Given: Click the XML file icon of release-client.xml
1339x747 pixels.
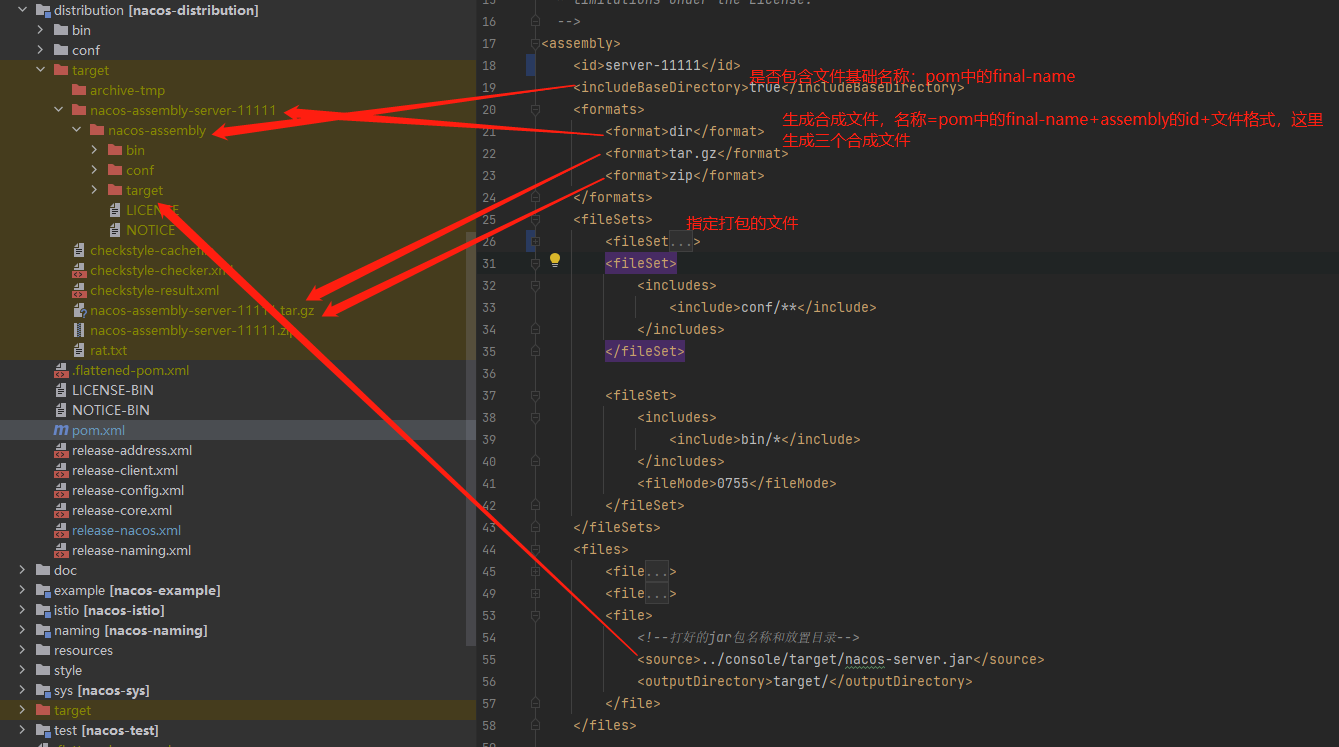Looking at the screenshot, I should 61,470.
